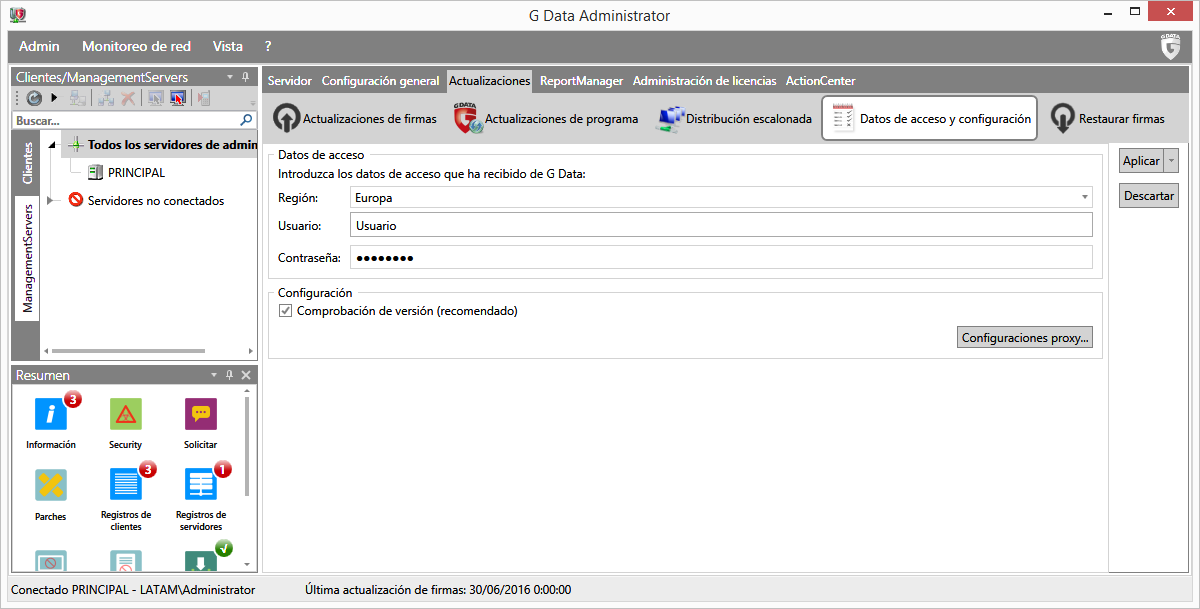Click the search magnifier in Buscar field
The image size is (1200, 609).
point(247,120)
